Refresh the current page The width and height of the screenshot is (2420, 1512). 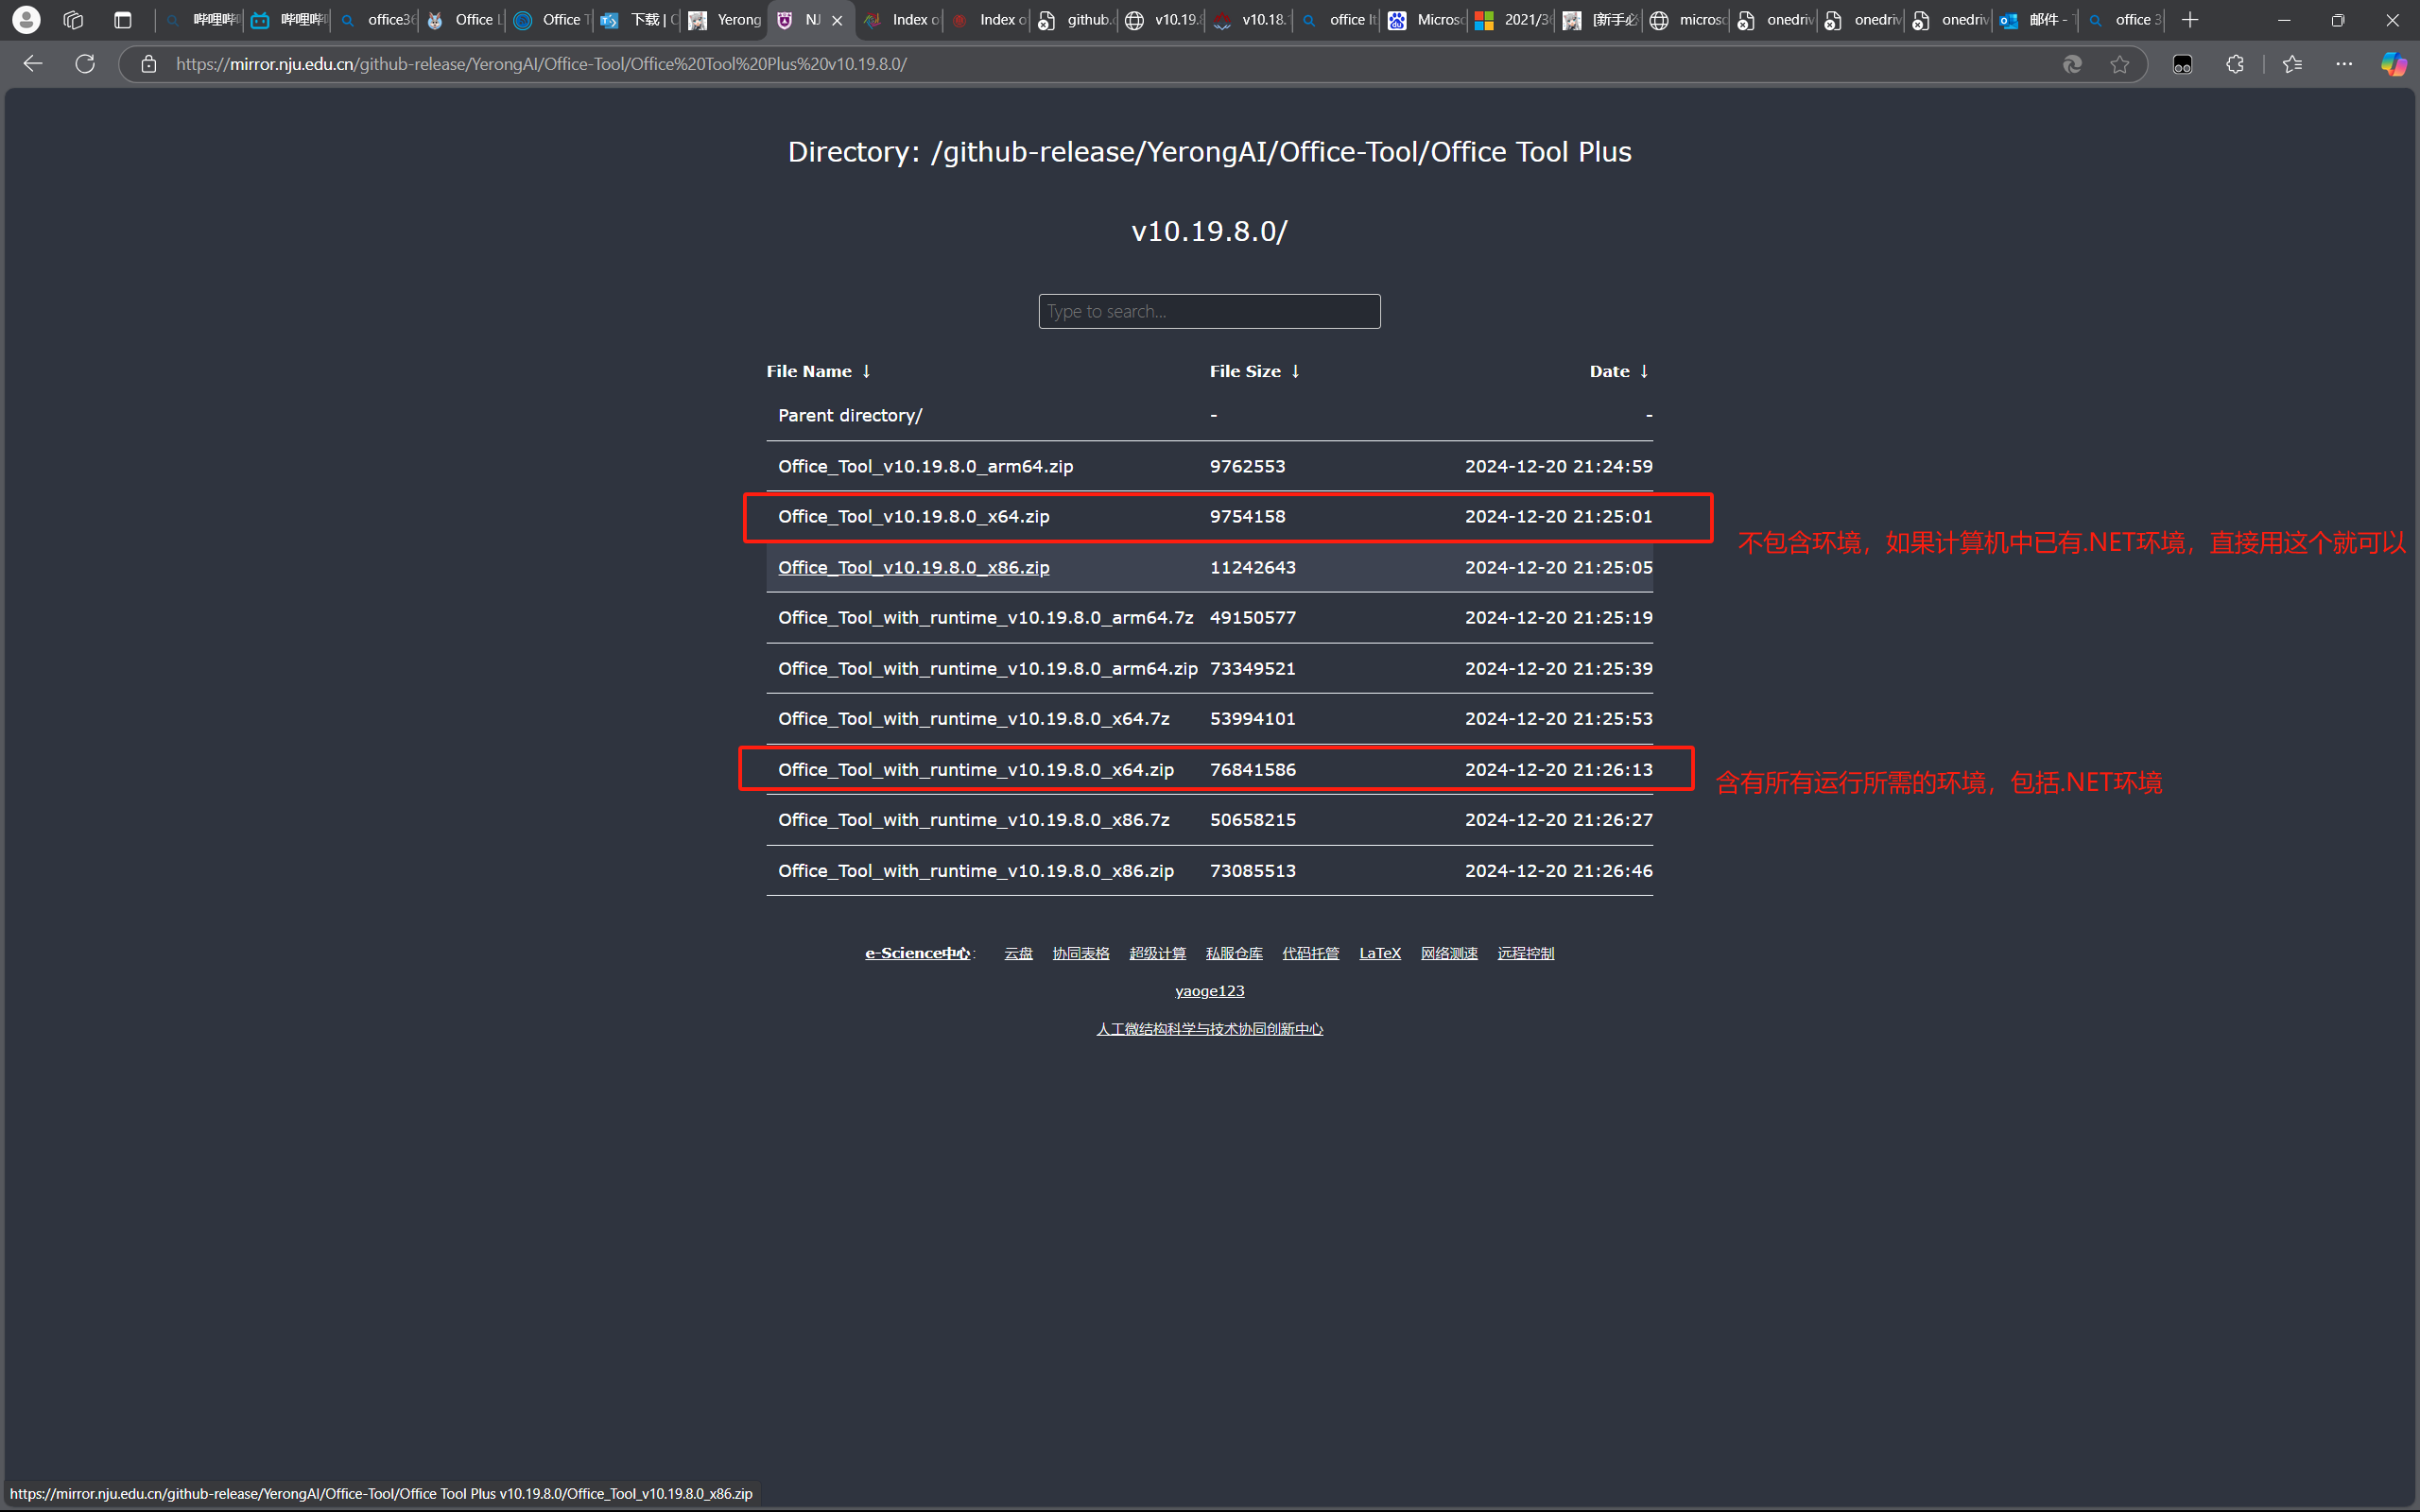tap(85, 64)
